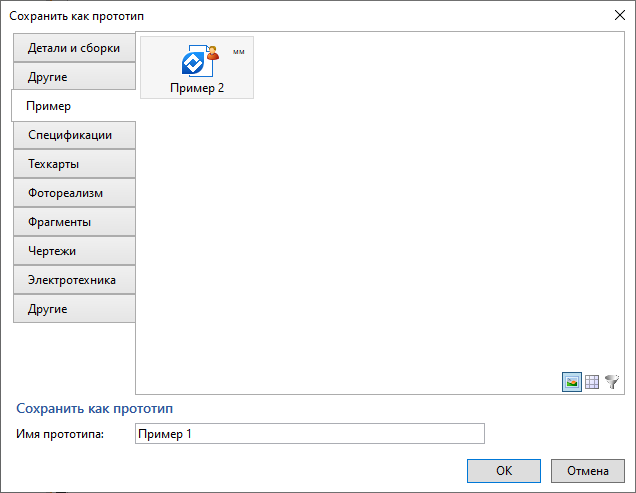Open the Фотореализм tab
This screenshot has width=636, height=493.
[x=74, y=193]
